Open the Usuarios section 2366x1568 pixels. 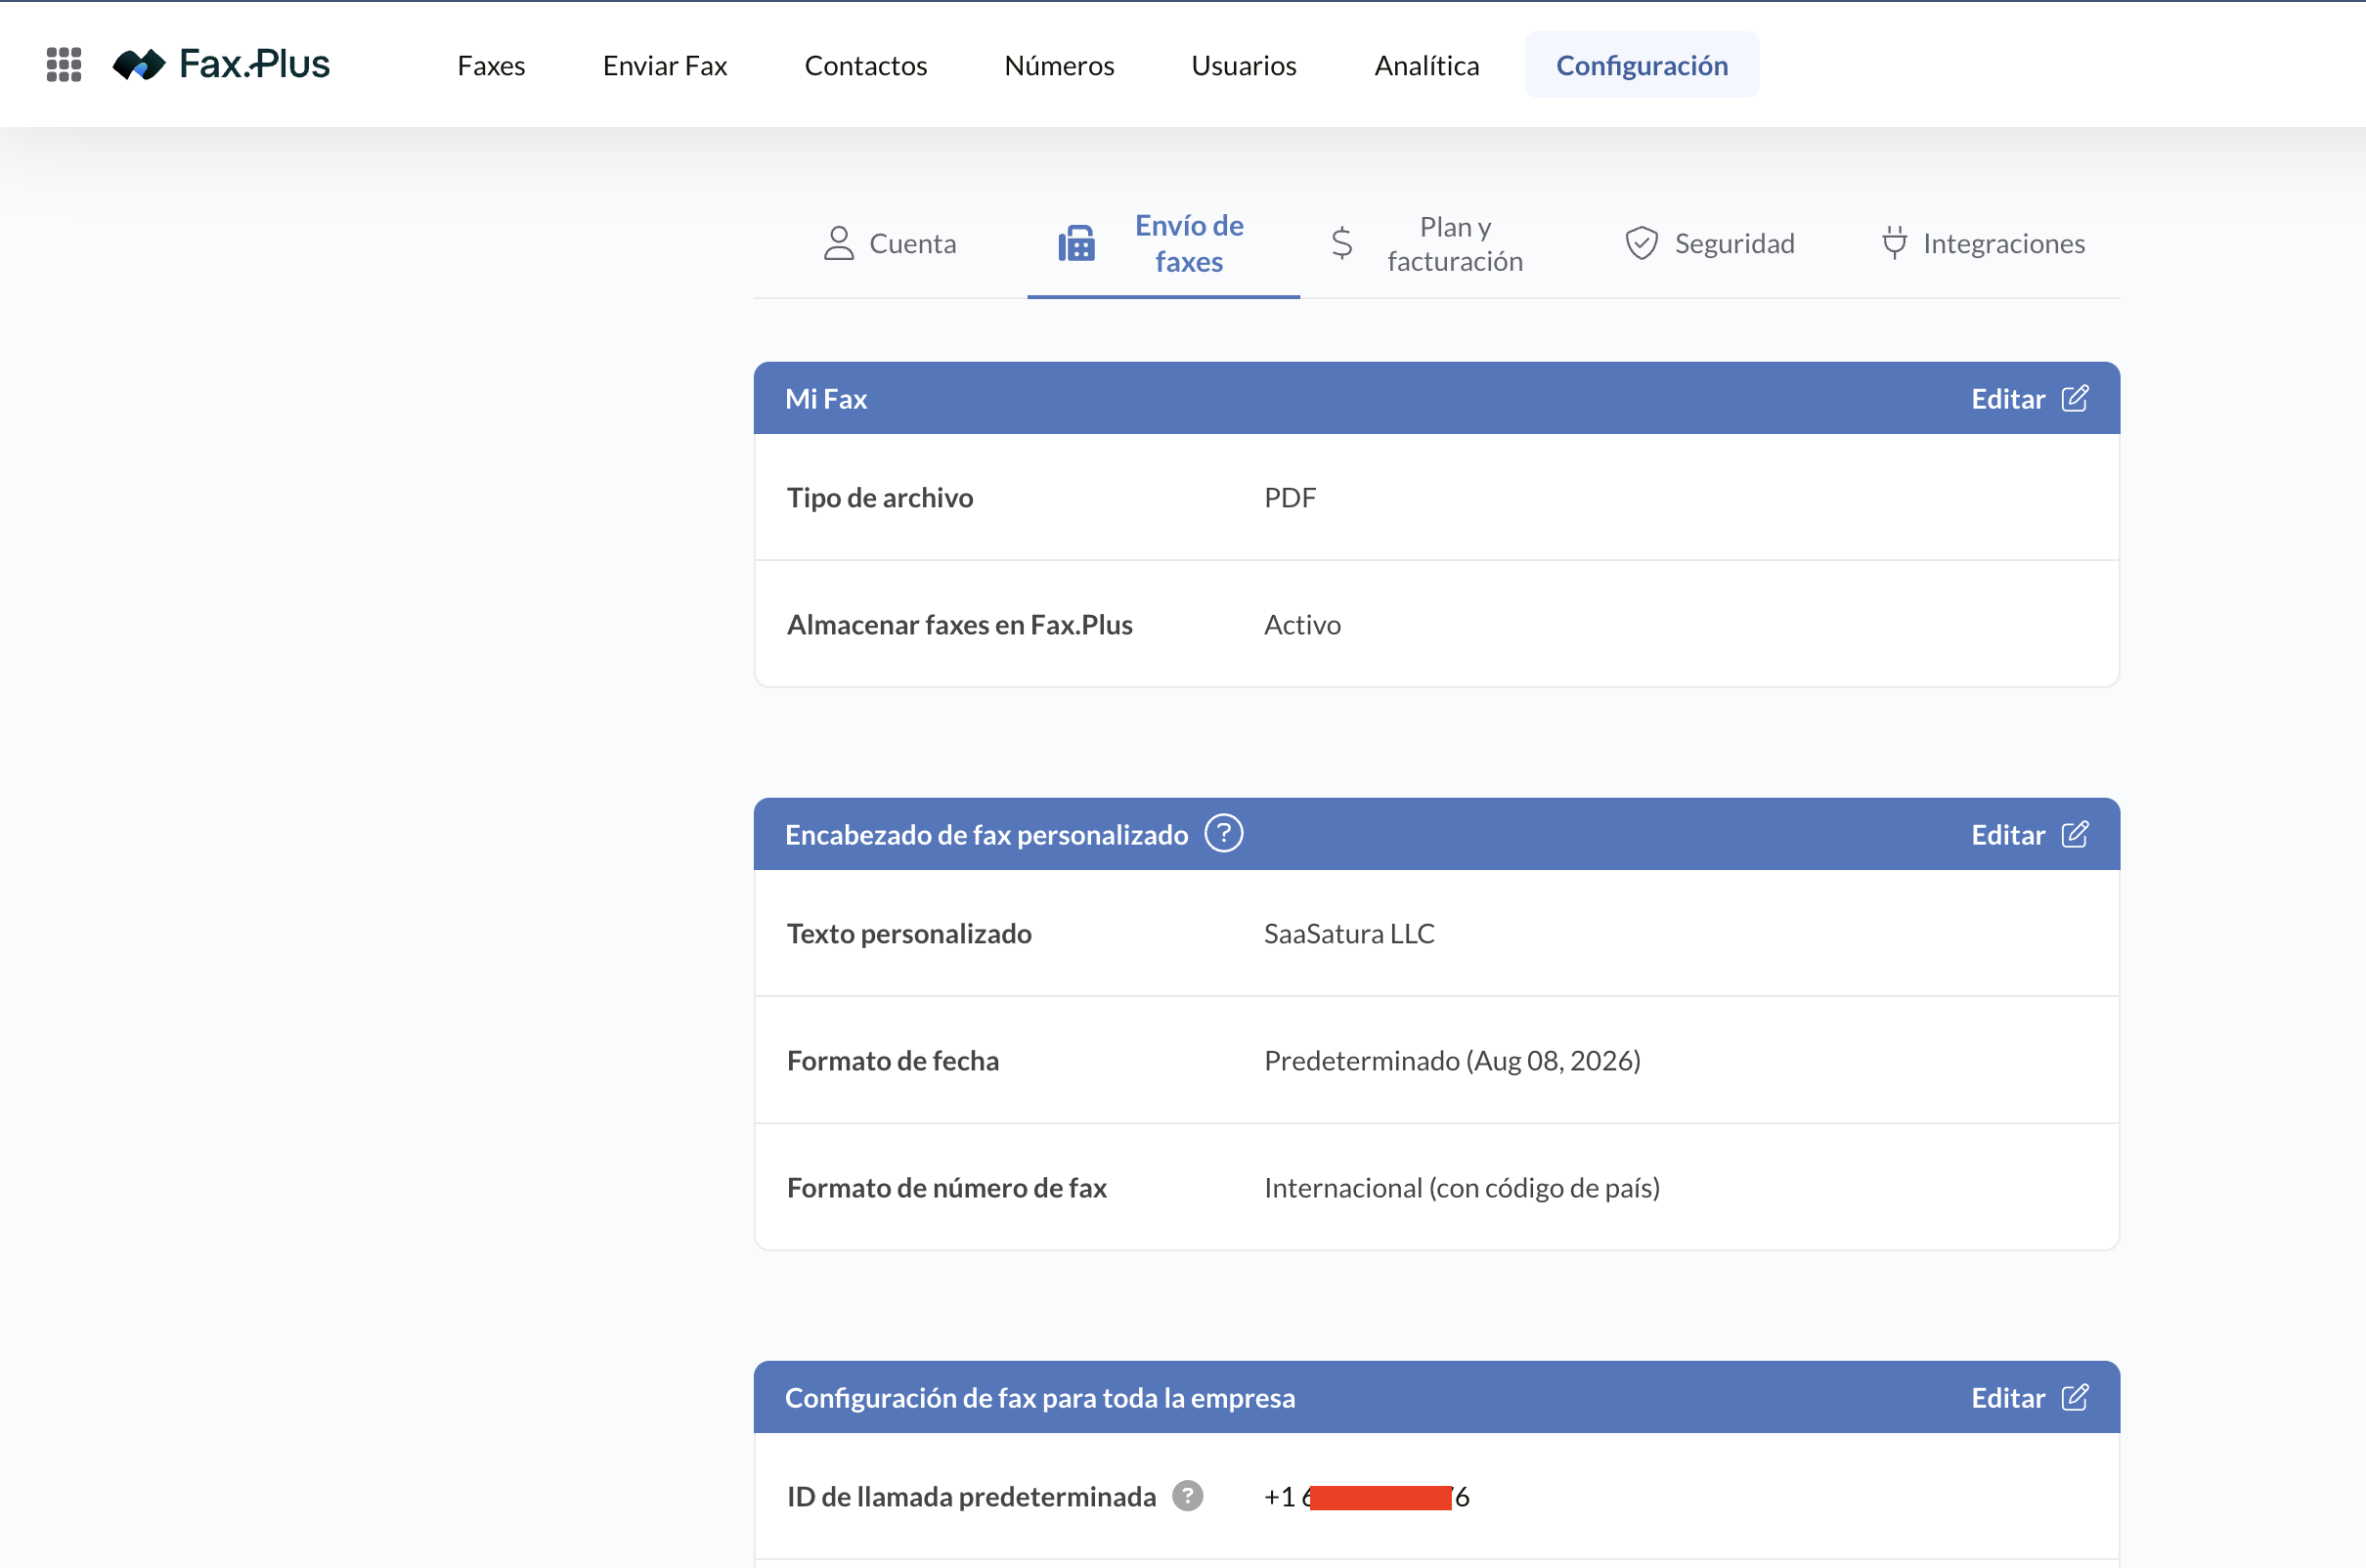click(1244, 65)
